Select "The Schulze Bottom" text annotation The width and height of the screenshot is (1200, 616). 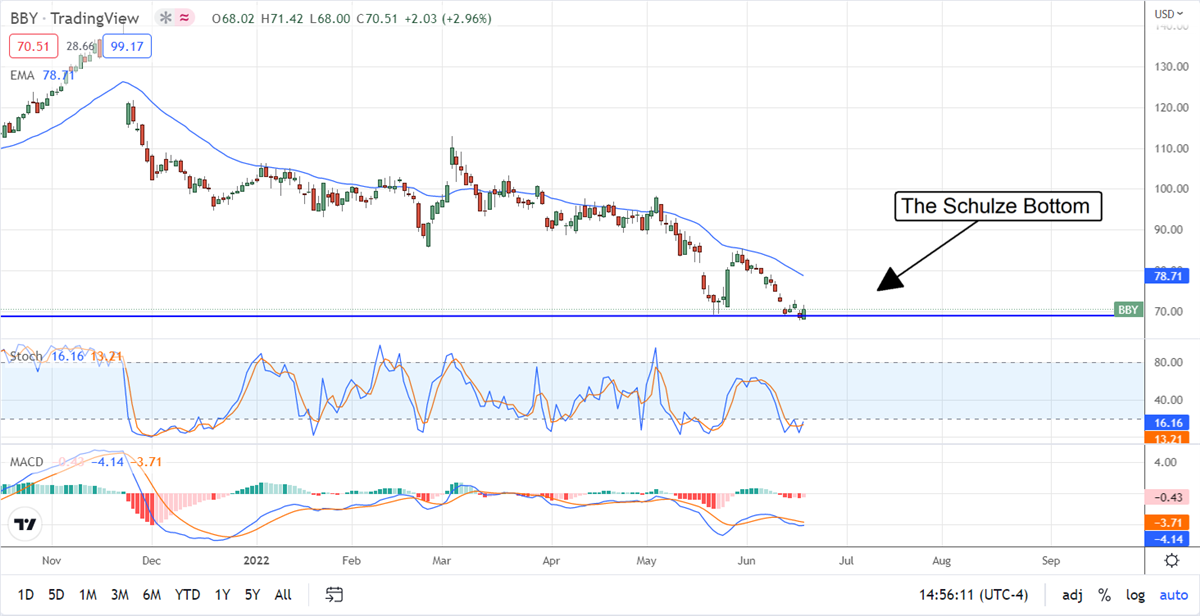(x=997, y=206)
